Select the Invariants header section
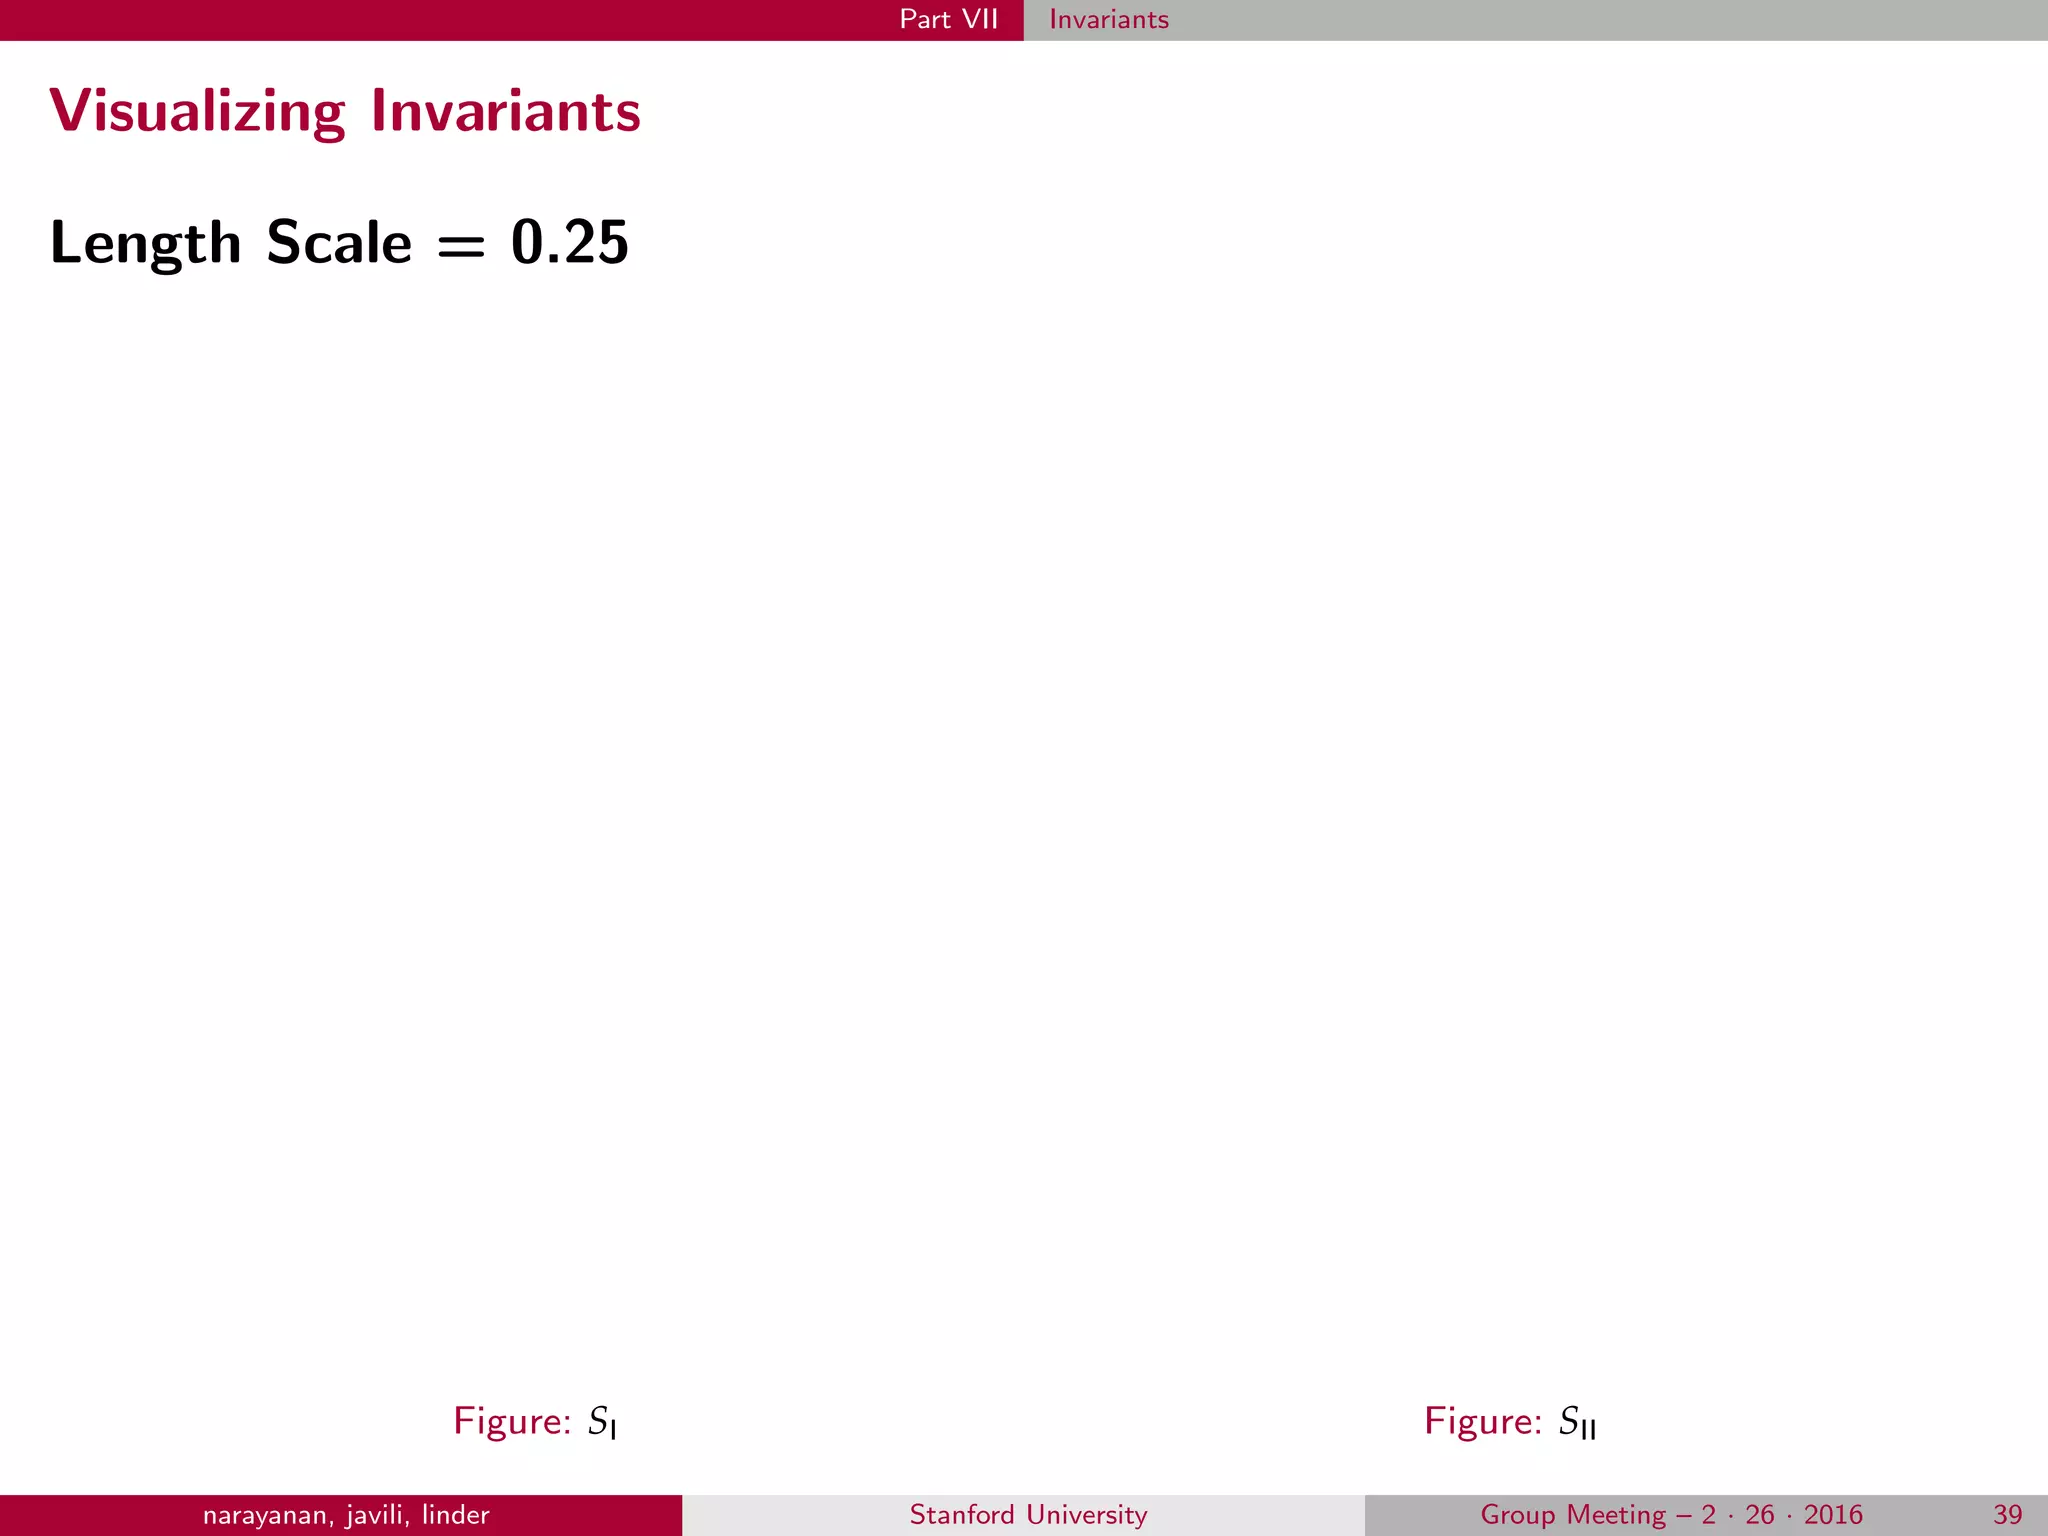Screen dimensions: 2048x1536 pos(1108,19)
